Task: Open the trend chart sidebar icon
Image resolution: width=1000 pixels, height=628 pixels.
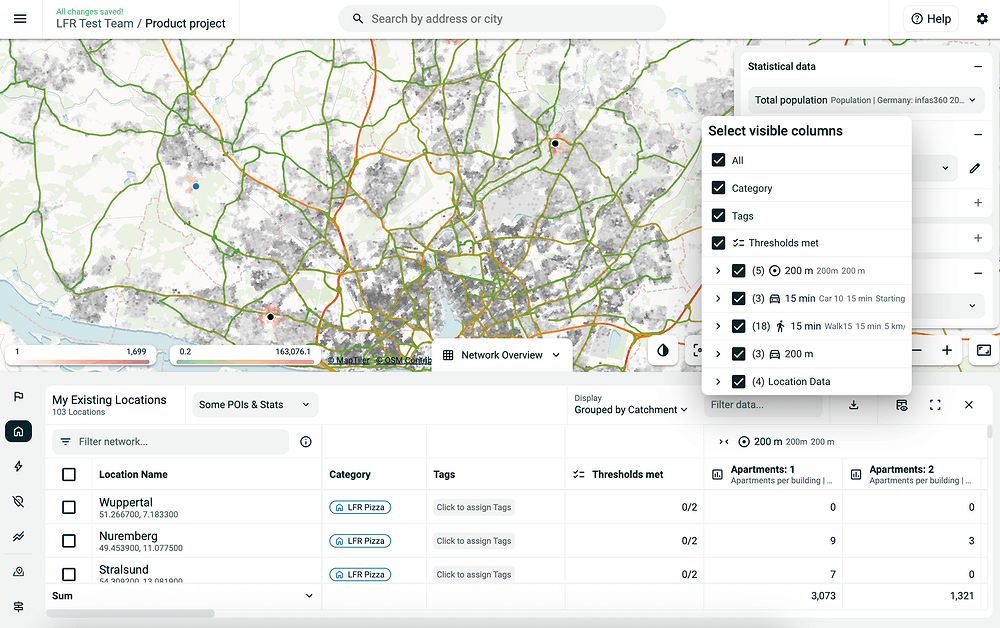Action: (18, 537)
